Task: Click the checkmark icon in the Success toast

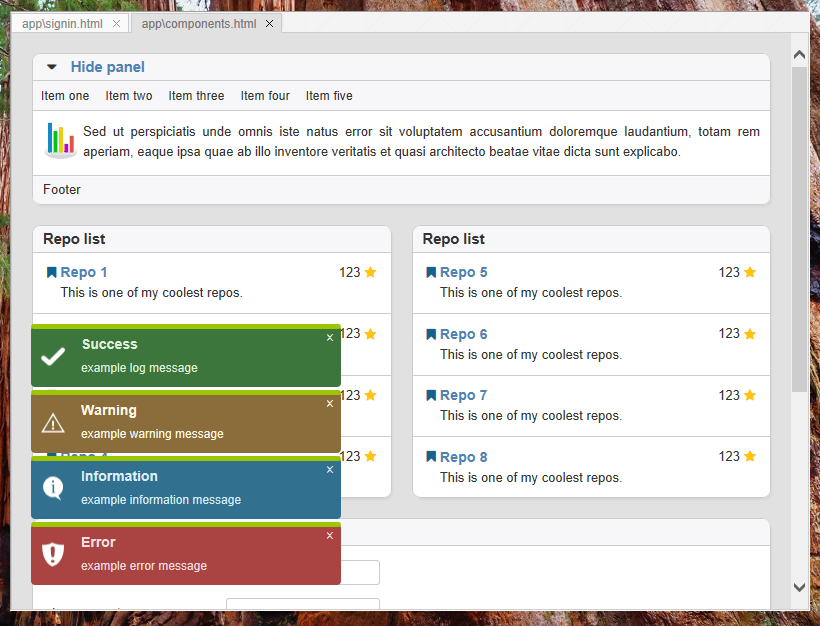Action: 52,355
